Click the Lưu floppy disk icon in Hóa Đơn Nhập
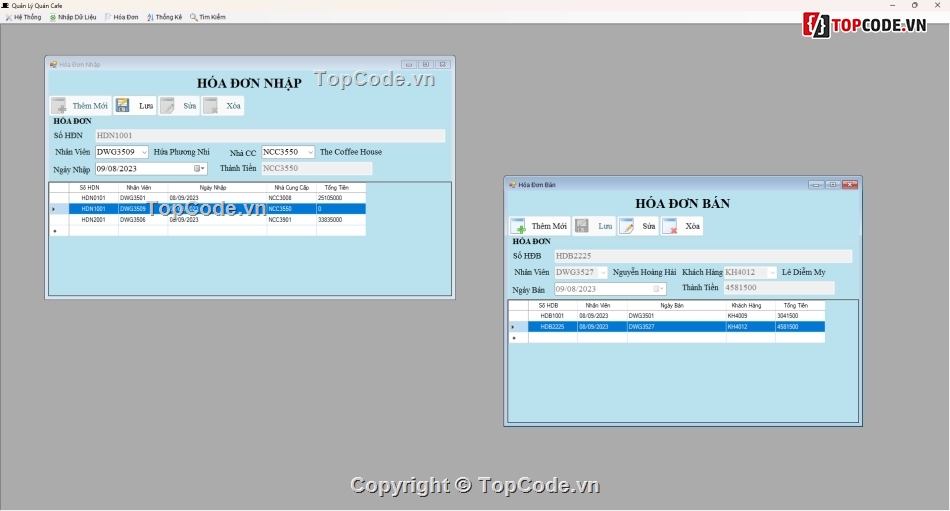Screen dimensions: 950x511 (122, 105)
